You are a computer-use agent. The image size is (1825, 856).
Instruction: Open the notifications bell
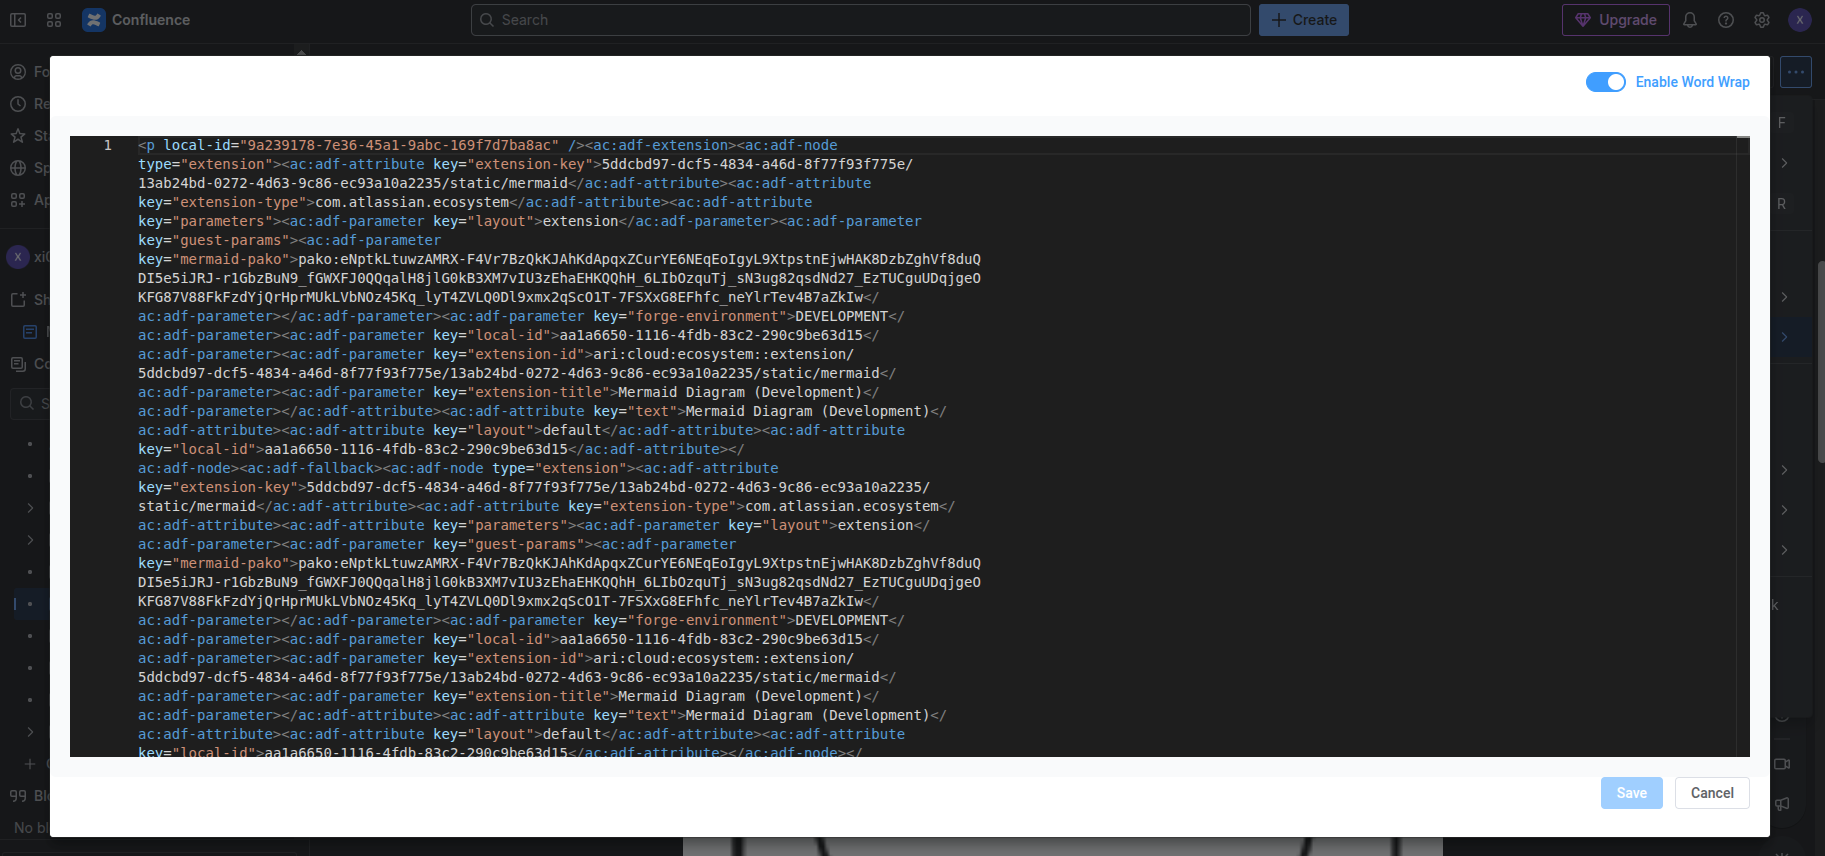[1690, 20]
